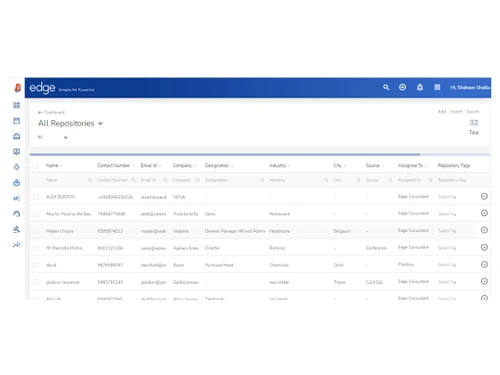
Task: Open row action circle for ALEX BUSTON
Action: [x=484, y=196]
